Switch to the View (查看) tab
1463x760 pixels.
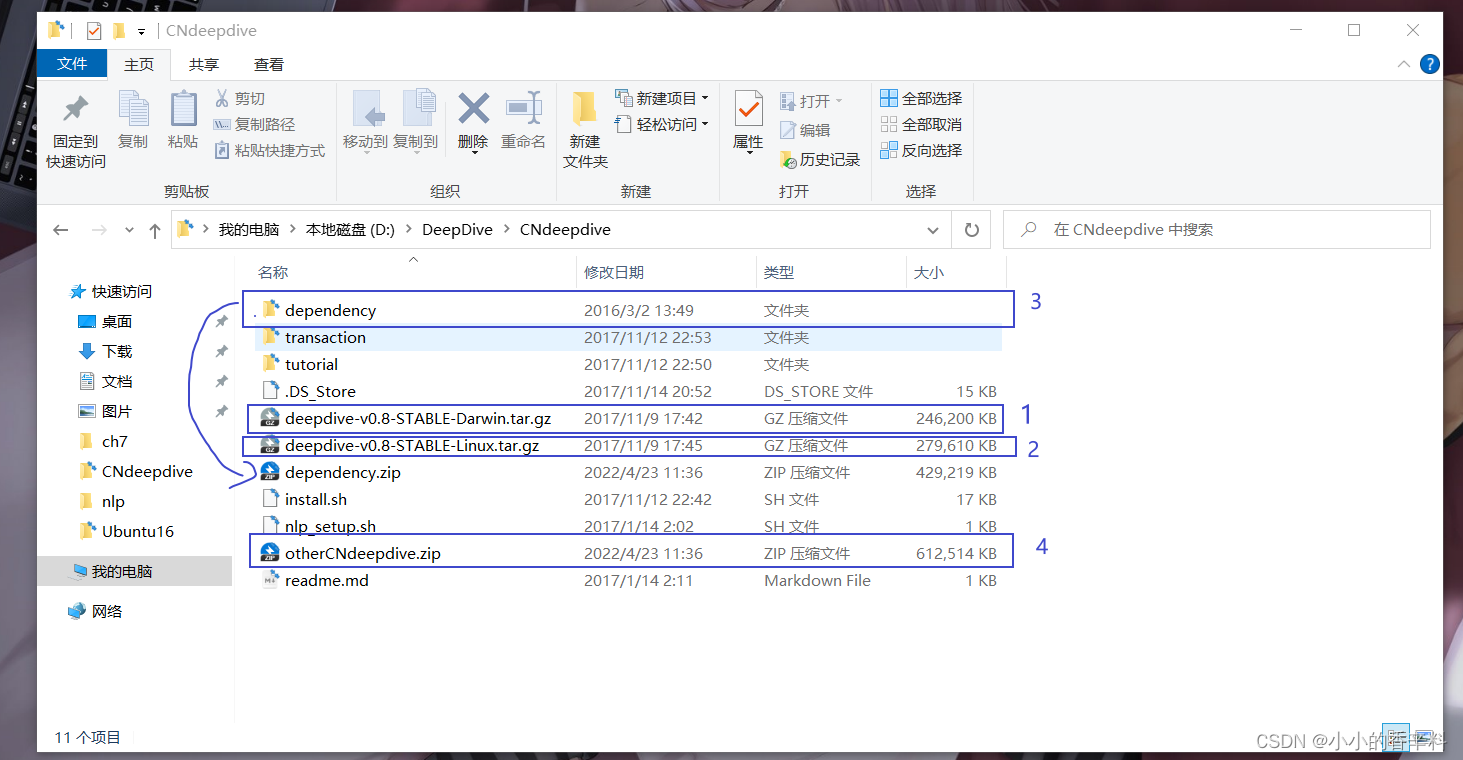pos(268,64)
